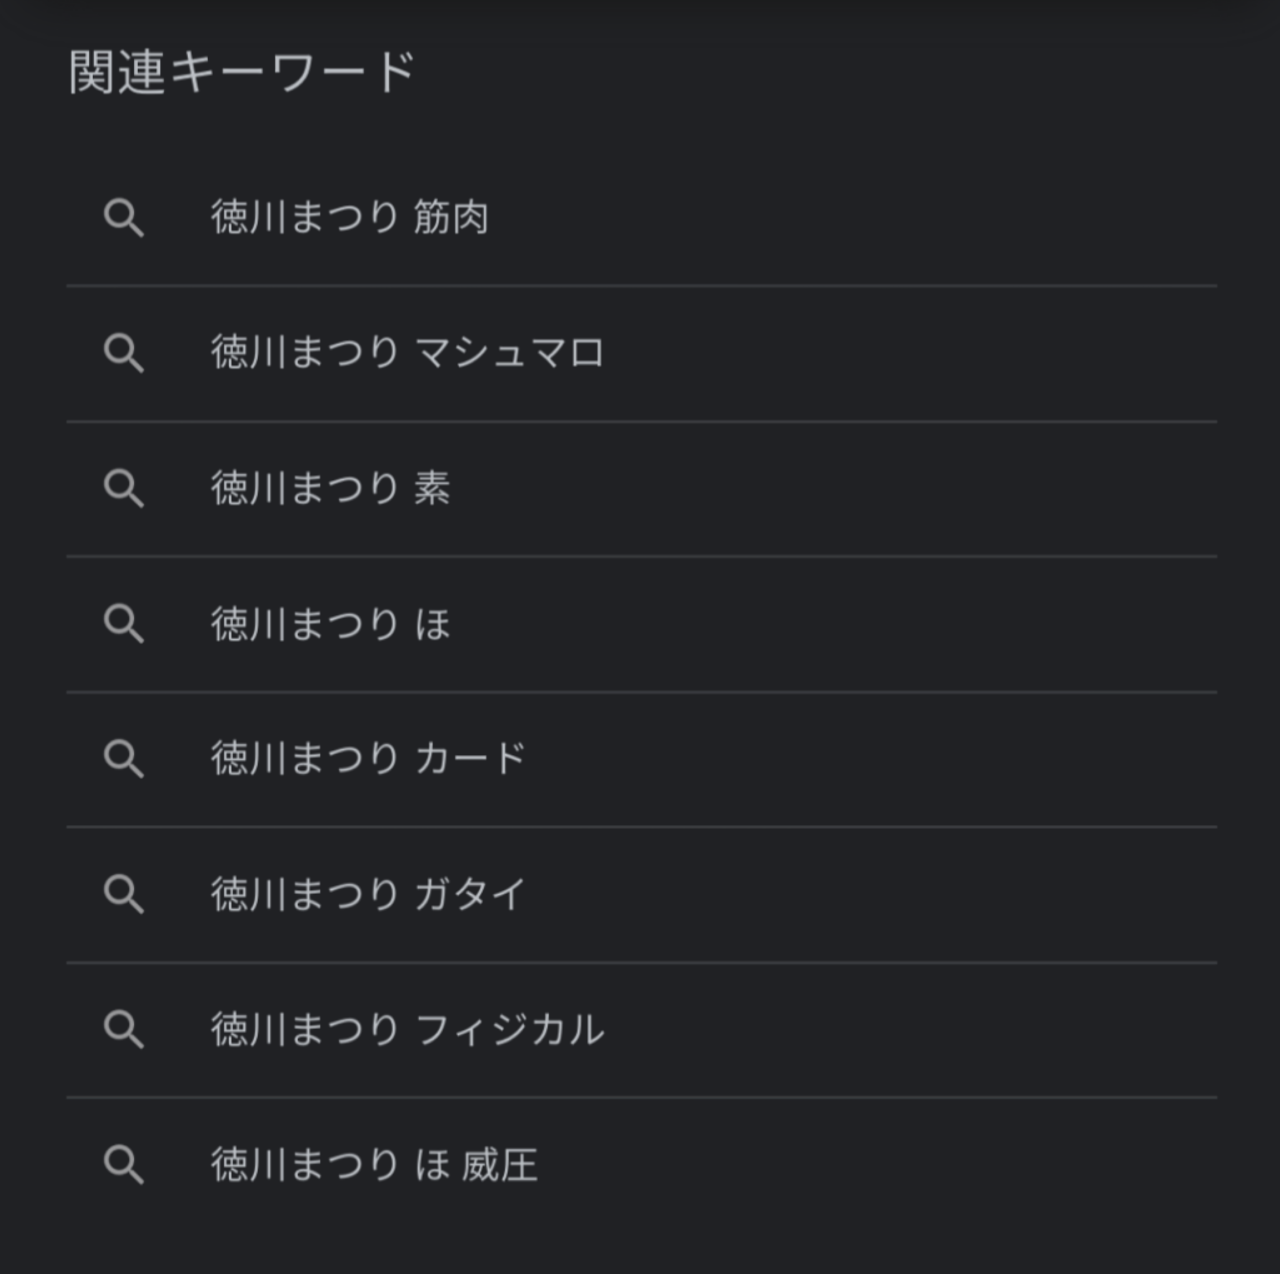
Task: Click search icon for カード suggestion
Action: [124, 759]
